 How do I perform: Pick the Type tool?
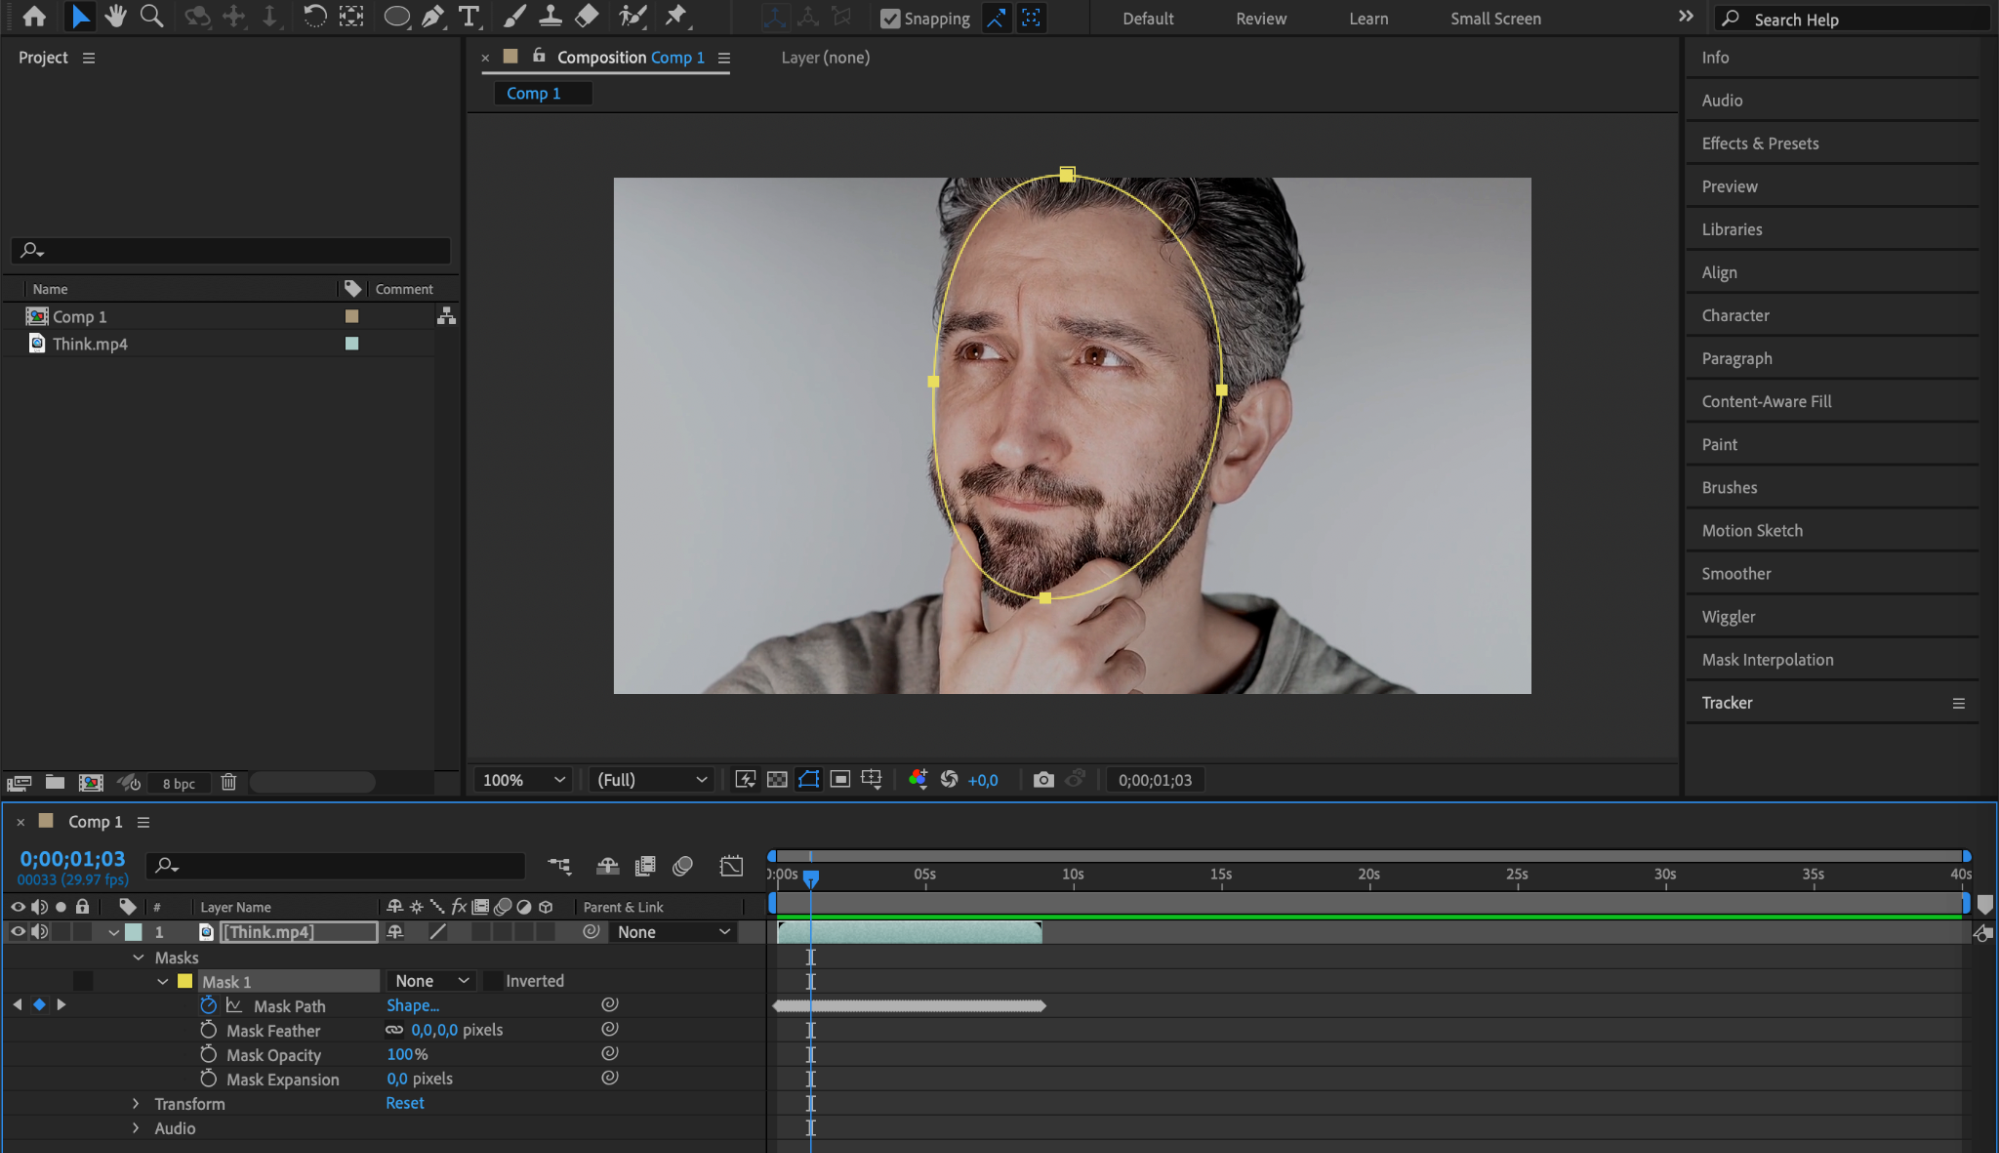pos(468,16)
